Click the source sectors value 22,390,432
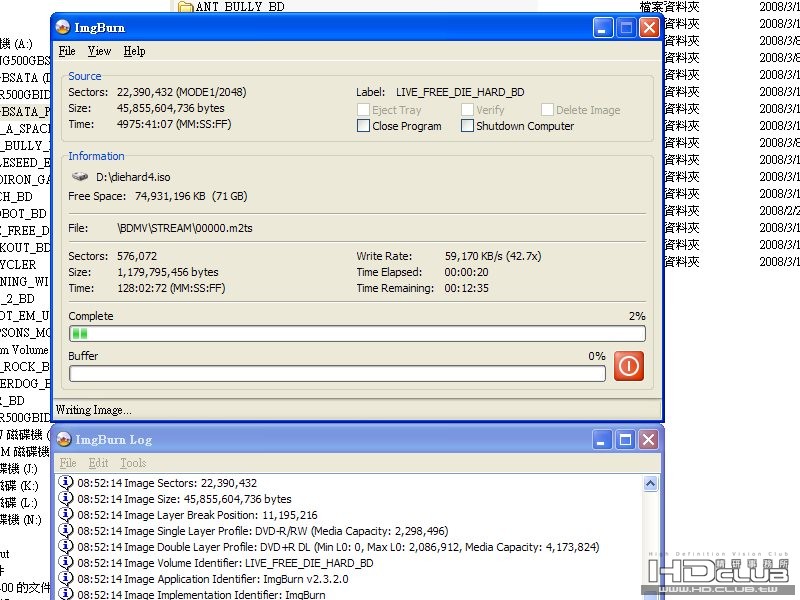800x600 pixels. [x=145, y=92]
